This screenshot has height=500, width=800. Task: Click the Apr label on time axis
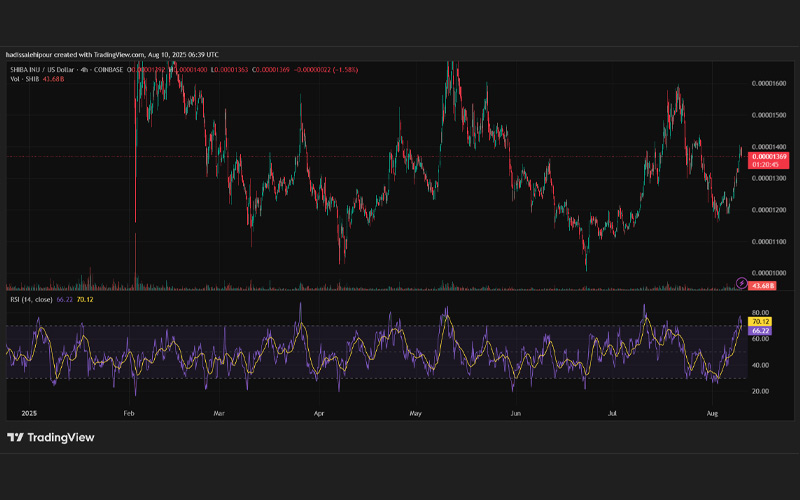pos(319,413)
